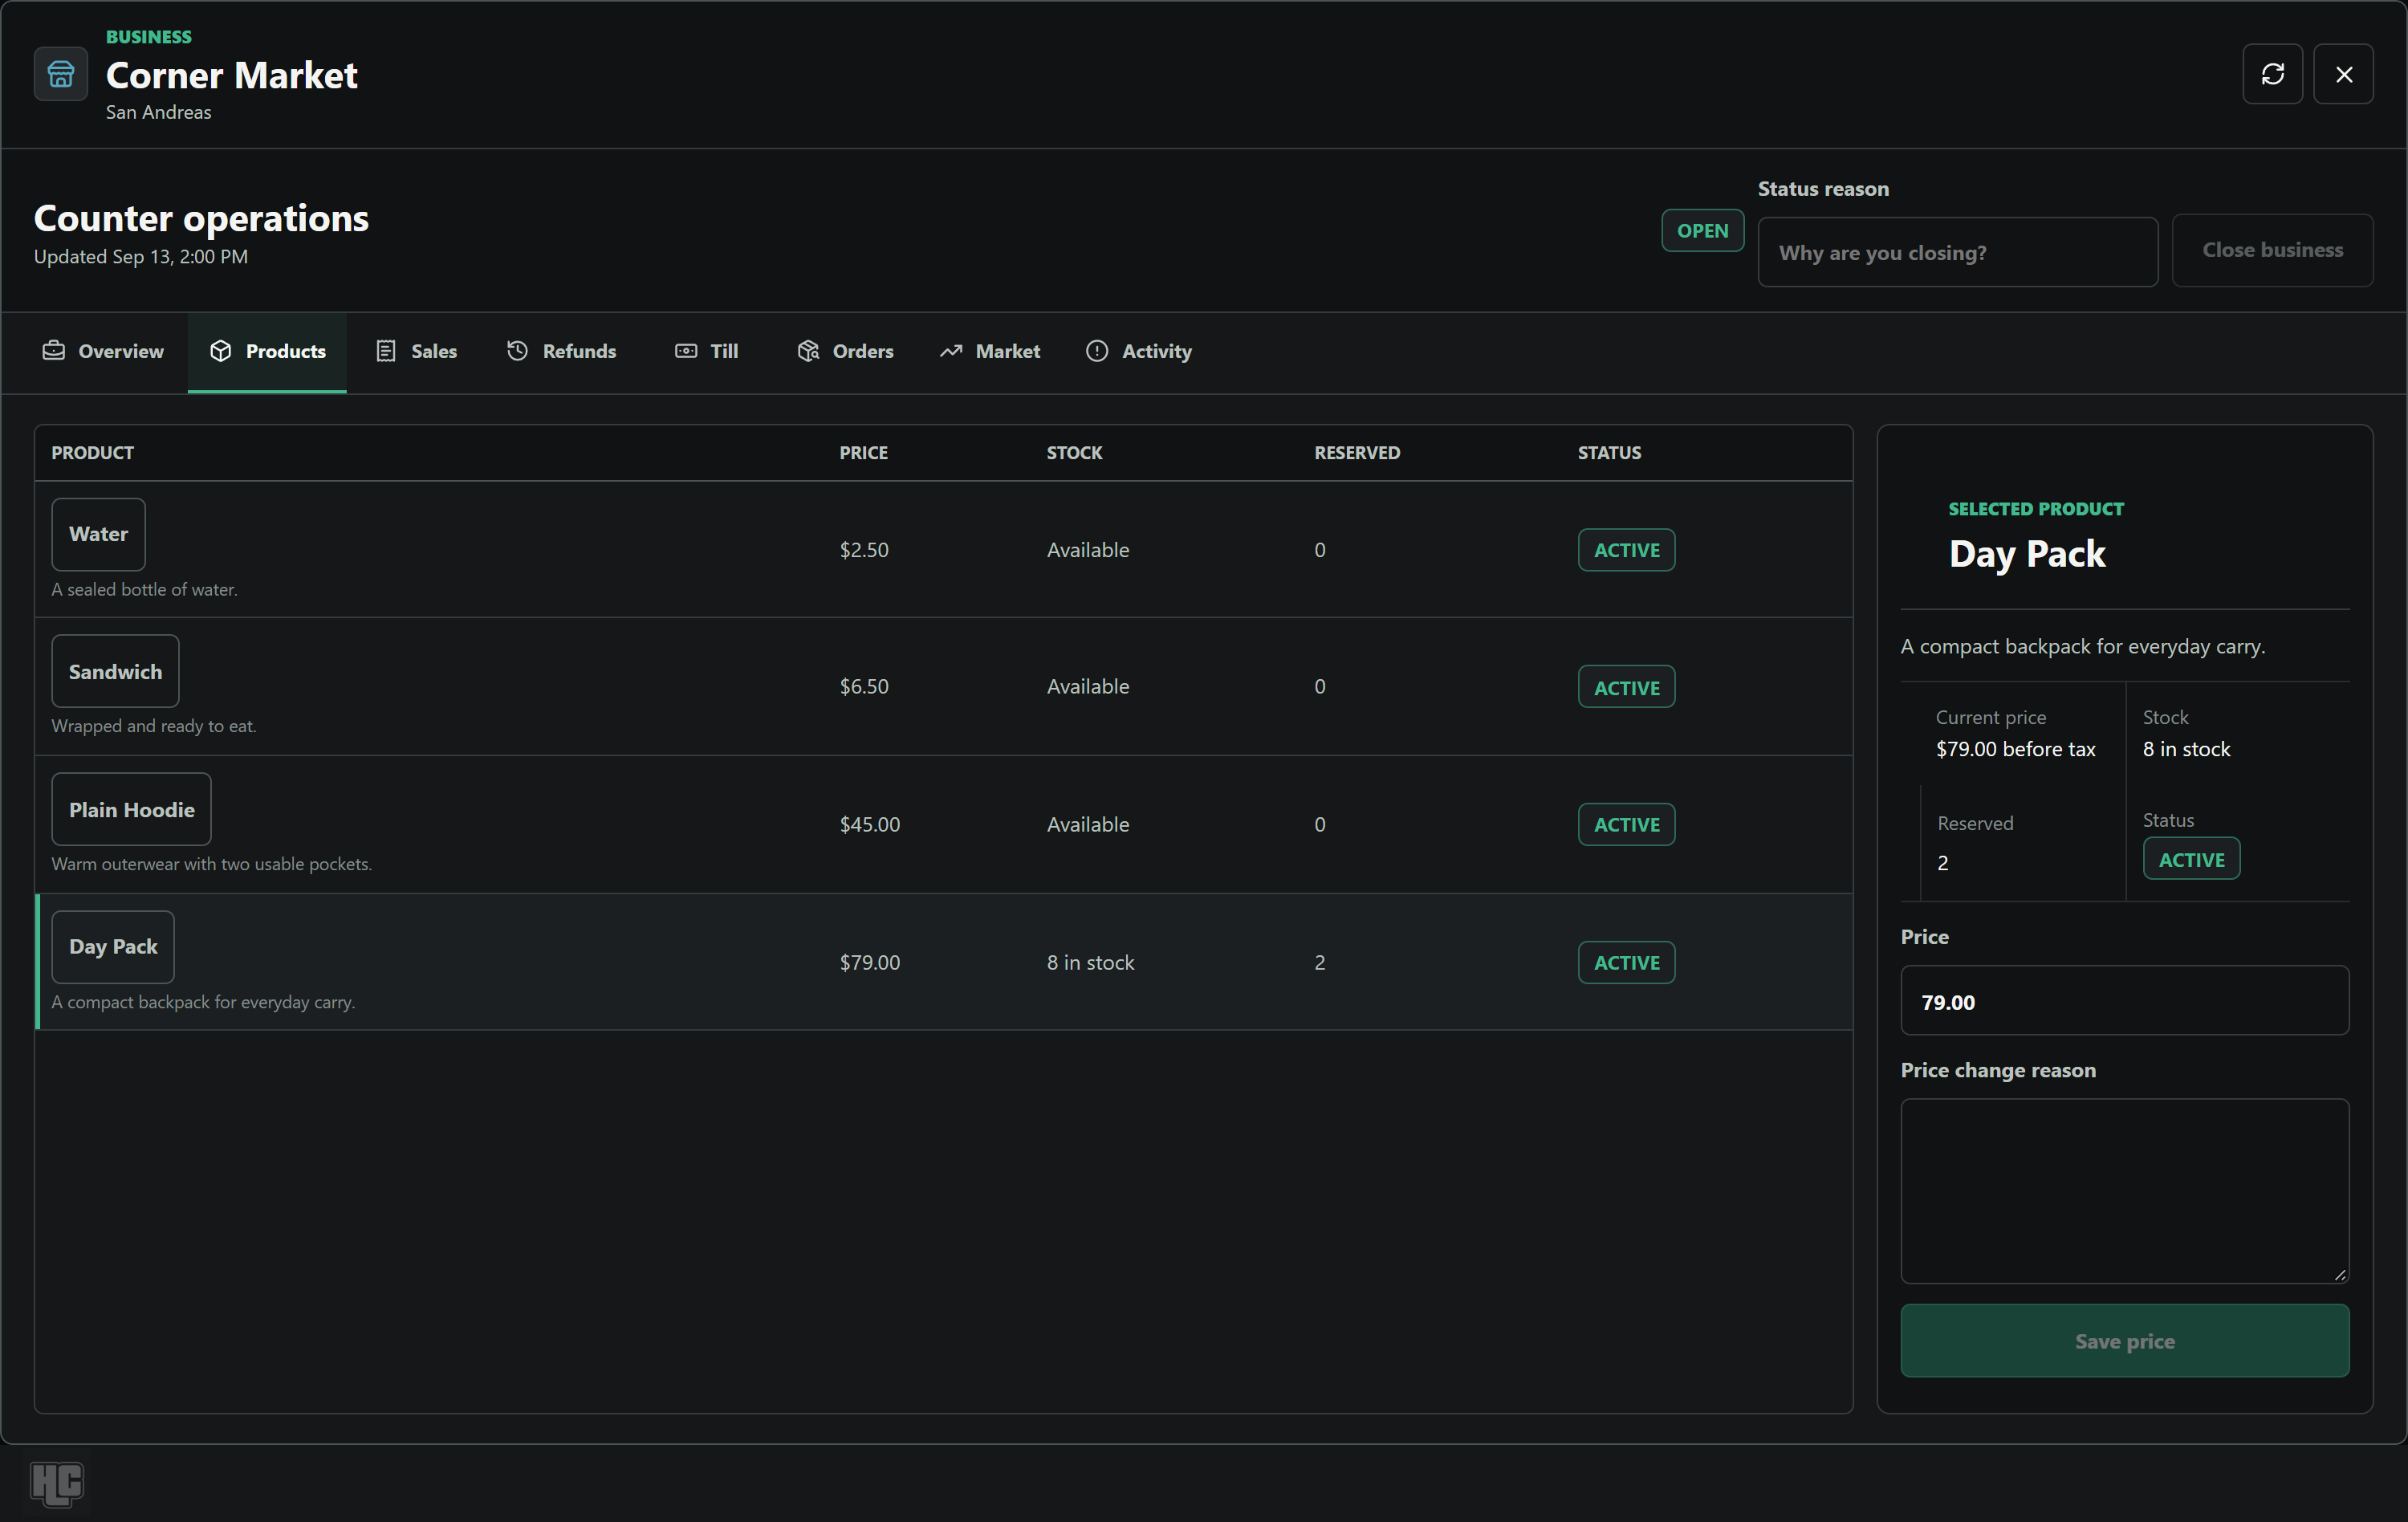
Task: Click the ACTIVE badge in Water row
Action: (1626, 550)
